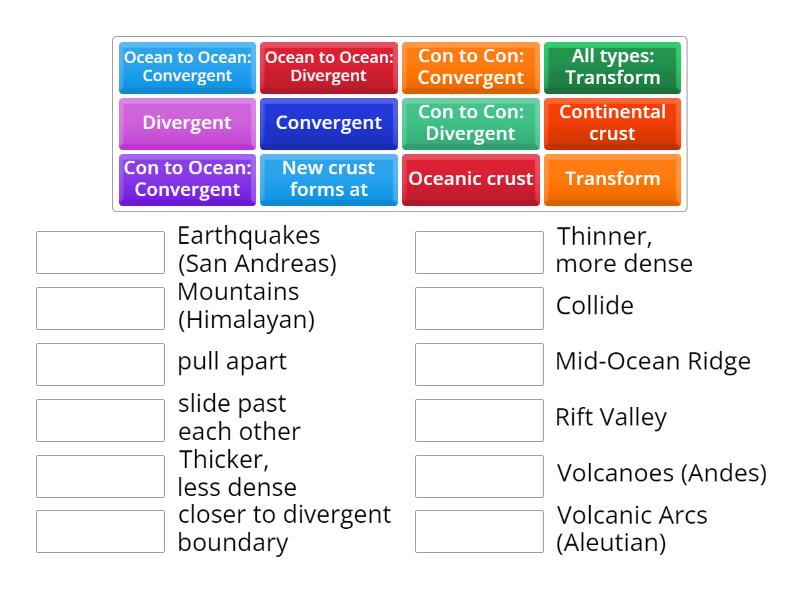Click the 'Ocean to Ocean: Convergent' tile
Viewport: 800px width, 600px height.
tap(187, 67)
